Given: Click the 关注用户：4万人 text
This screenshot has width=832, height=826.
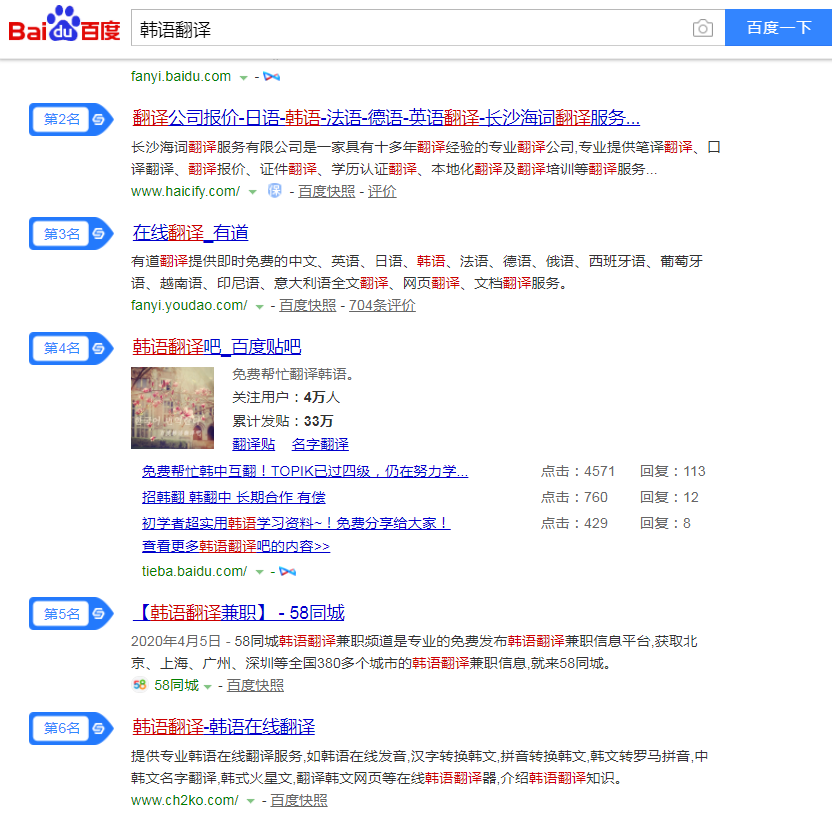Looking at the screenshot, I should click(285, 397).
